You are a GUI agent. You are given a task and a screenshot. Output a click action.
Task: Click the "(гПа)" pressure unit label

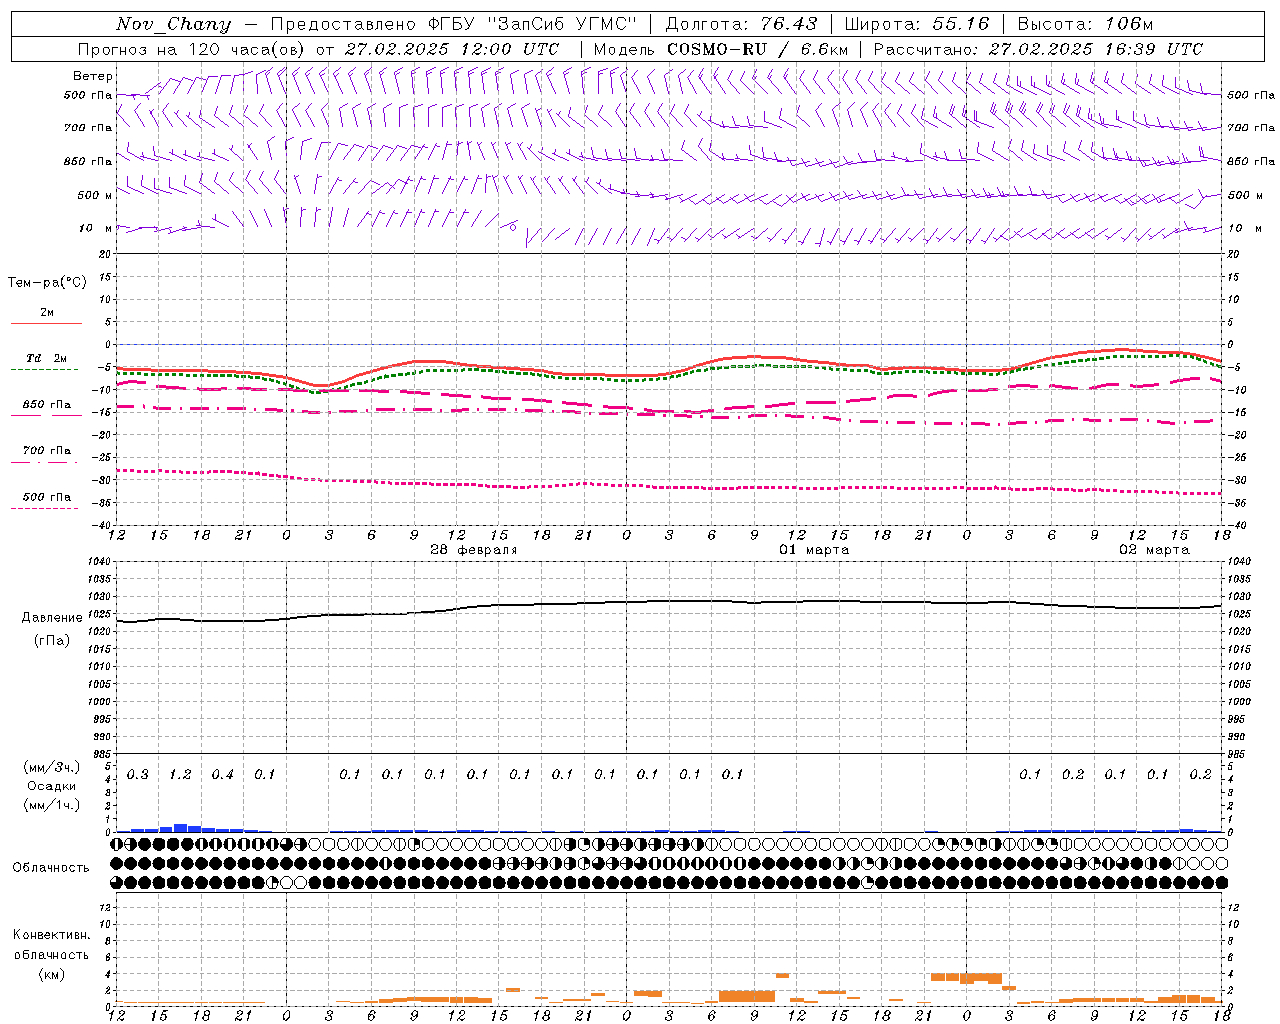coord(52,640)
